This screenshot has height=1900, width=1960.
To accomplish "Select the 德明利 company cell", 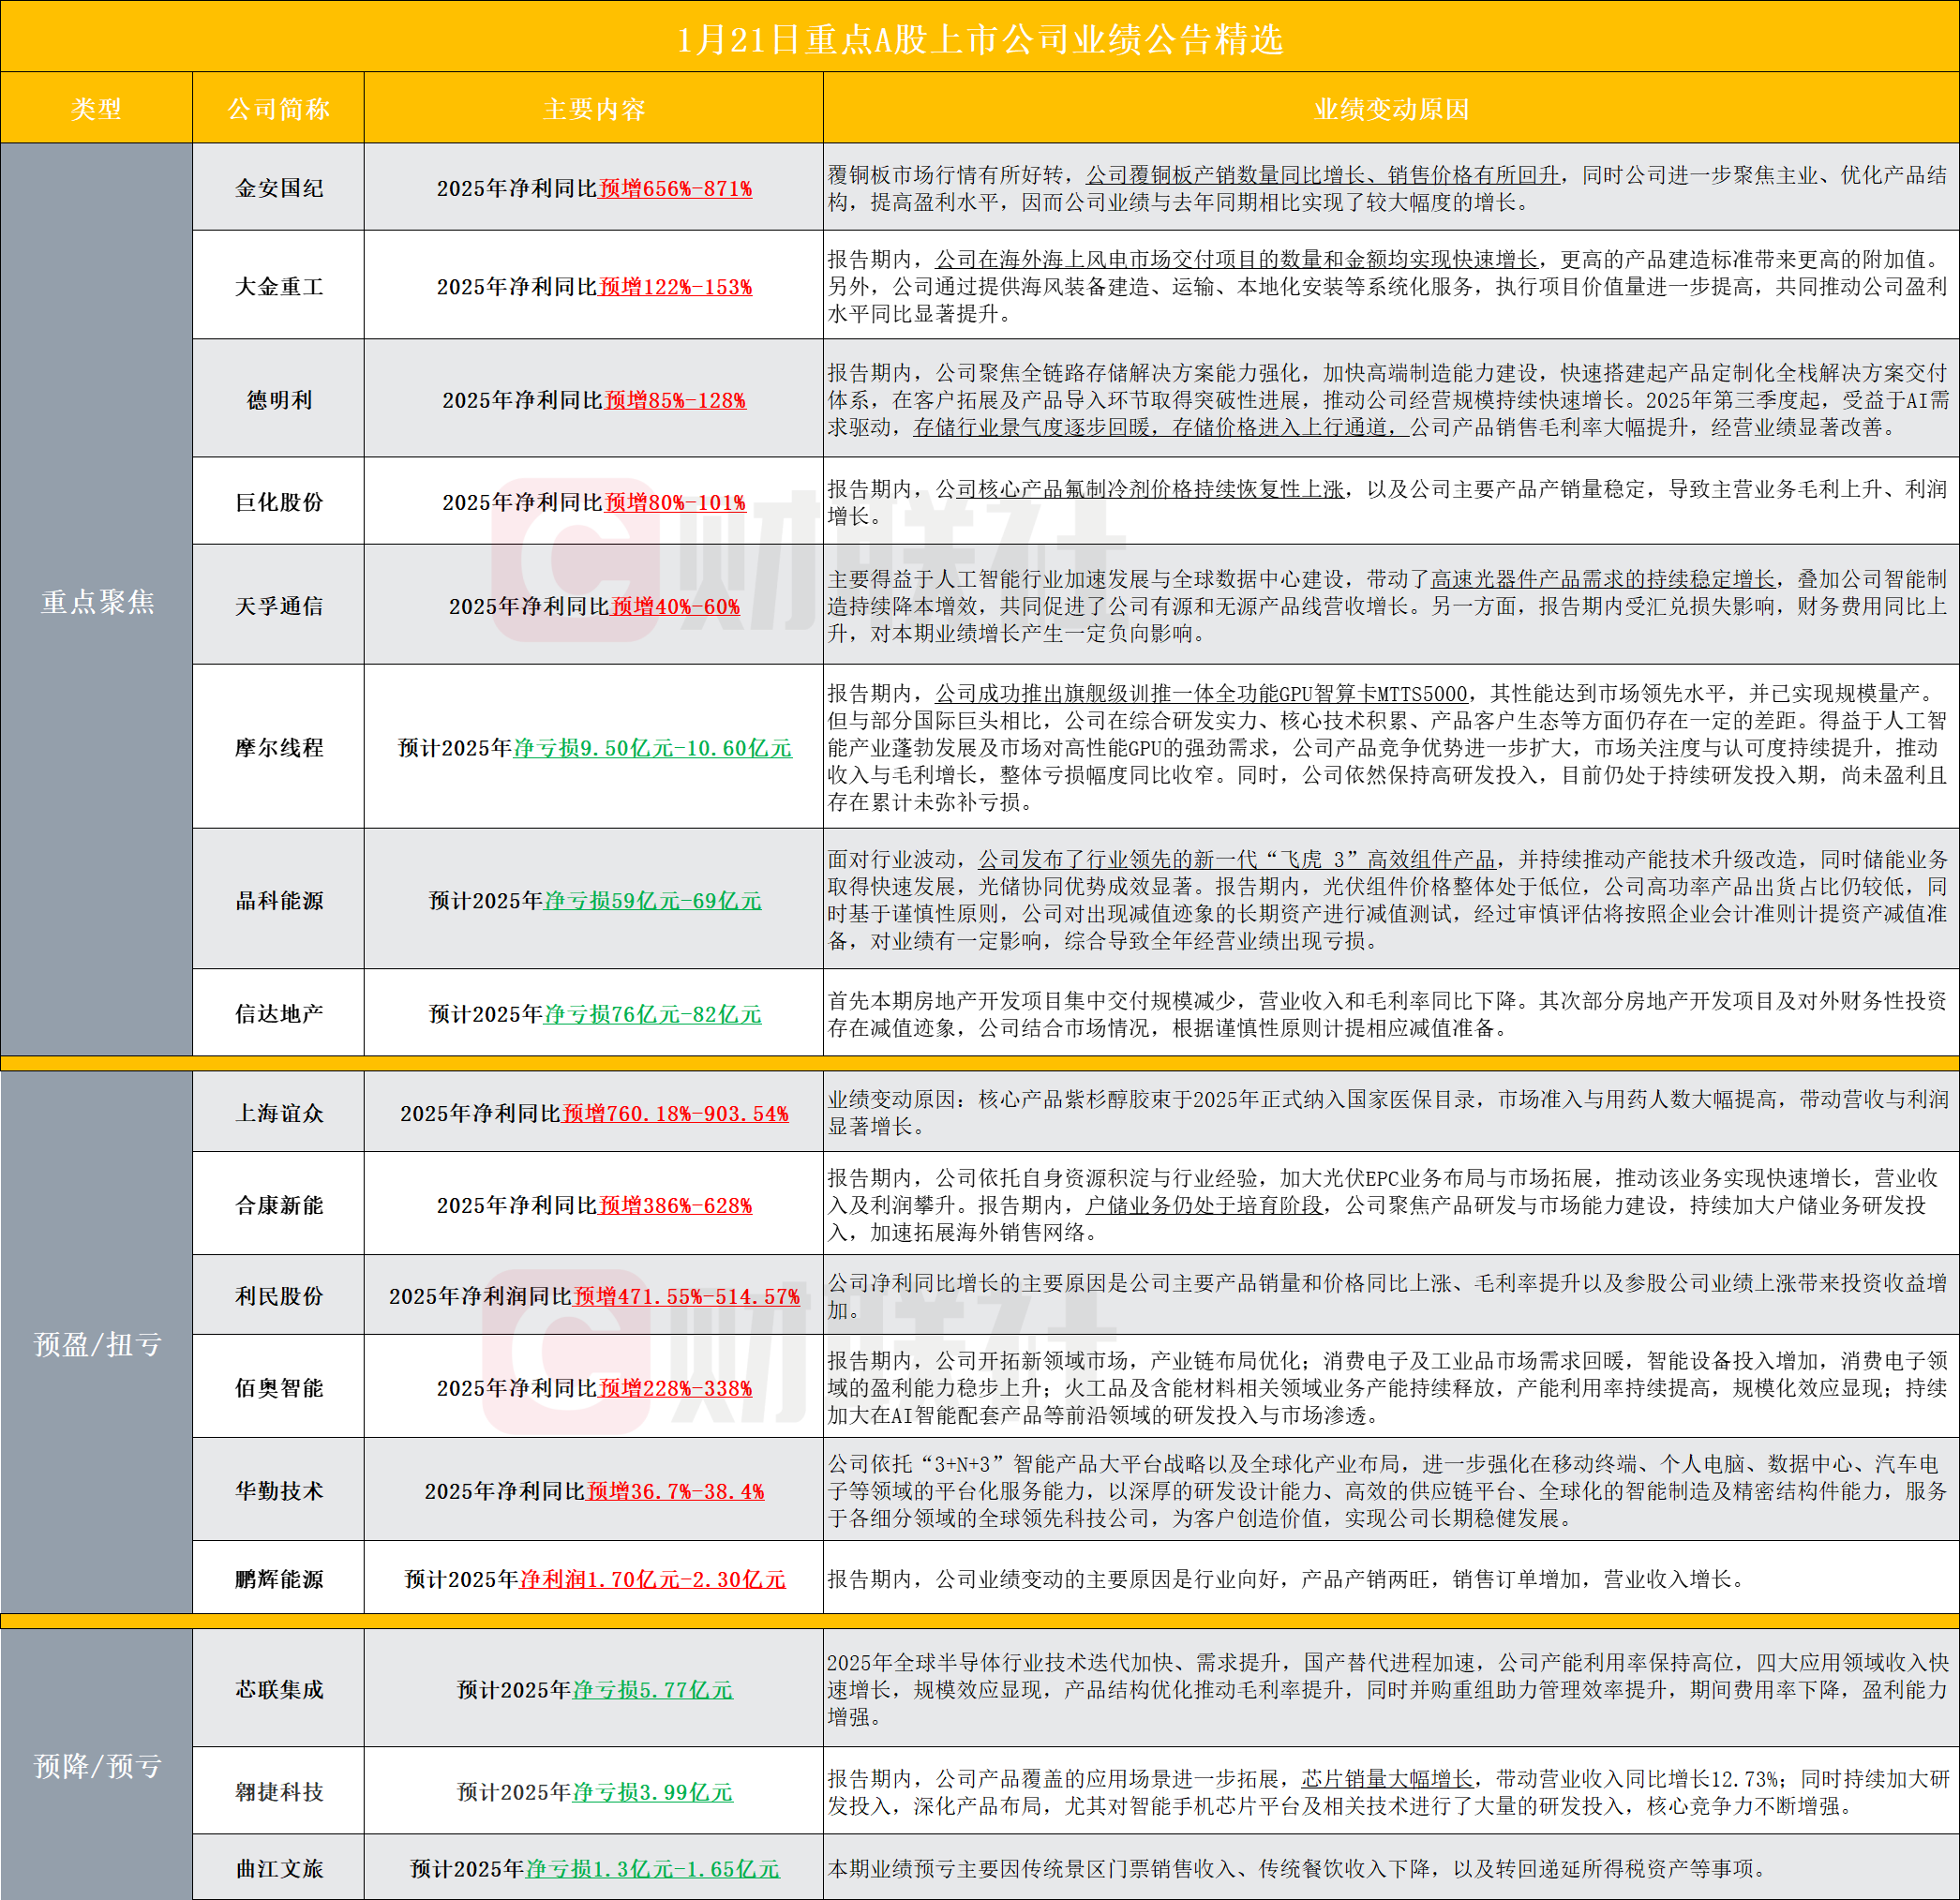I will coord(278,400).
